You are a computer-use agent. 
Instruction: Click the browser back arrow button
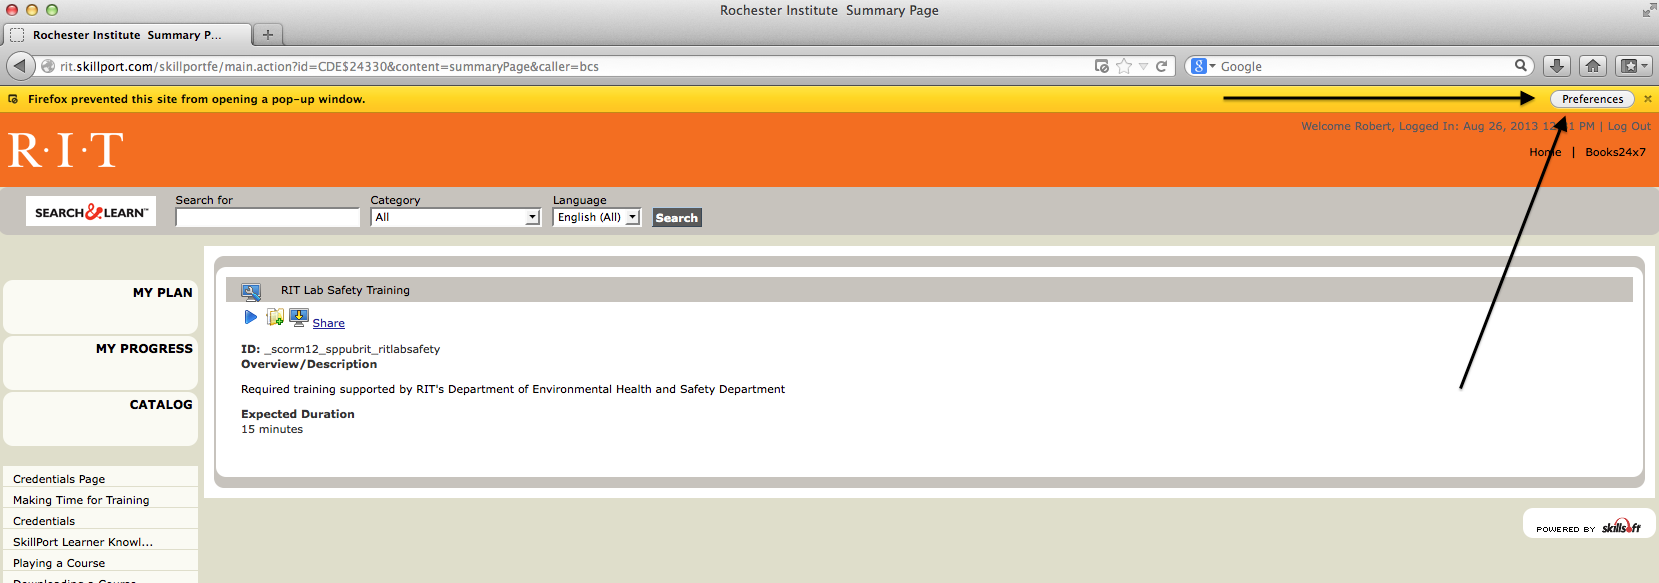21,66
